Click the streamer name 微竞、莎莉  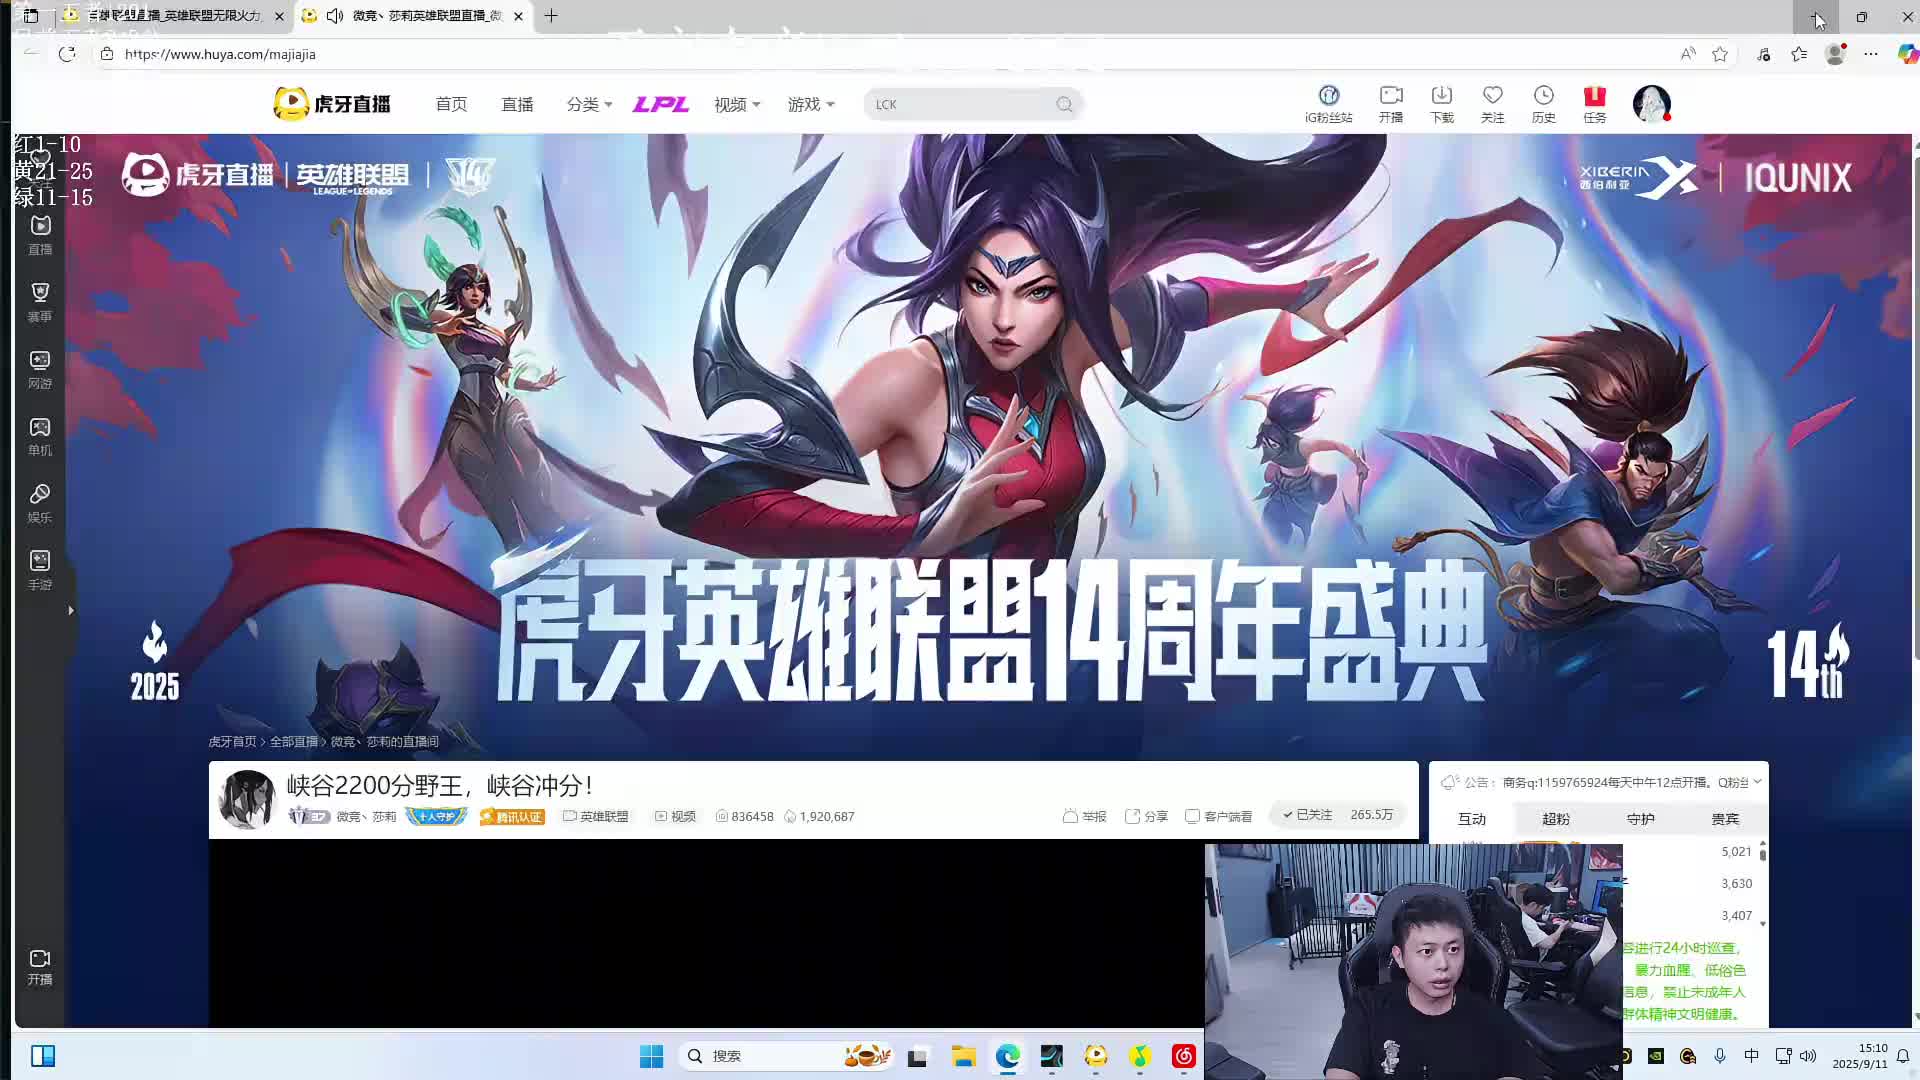366,816
